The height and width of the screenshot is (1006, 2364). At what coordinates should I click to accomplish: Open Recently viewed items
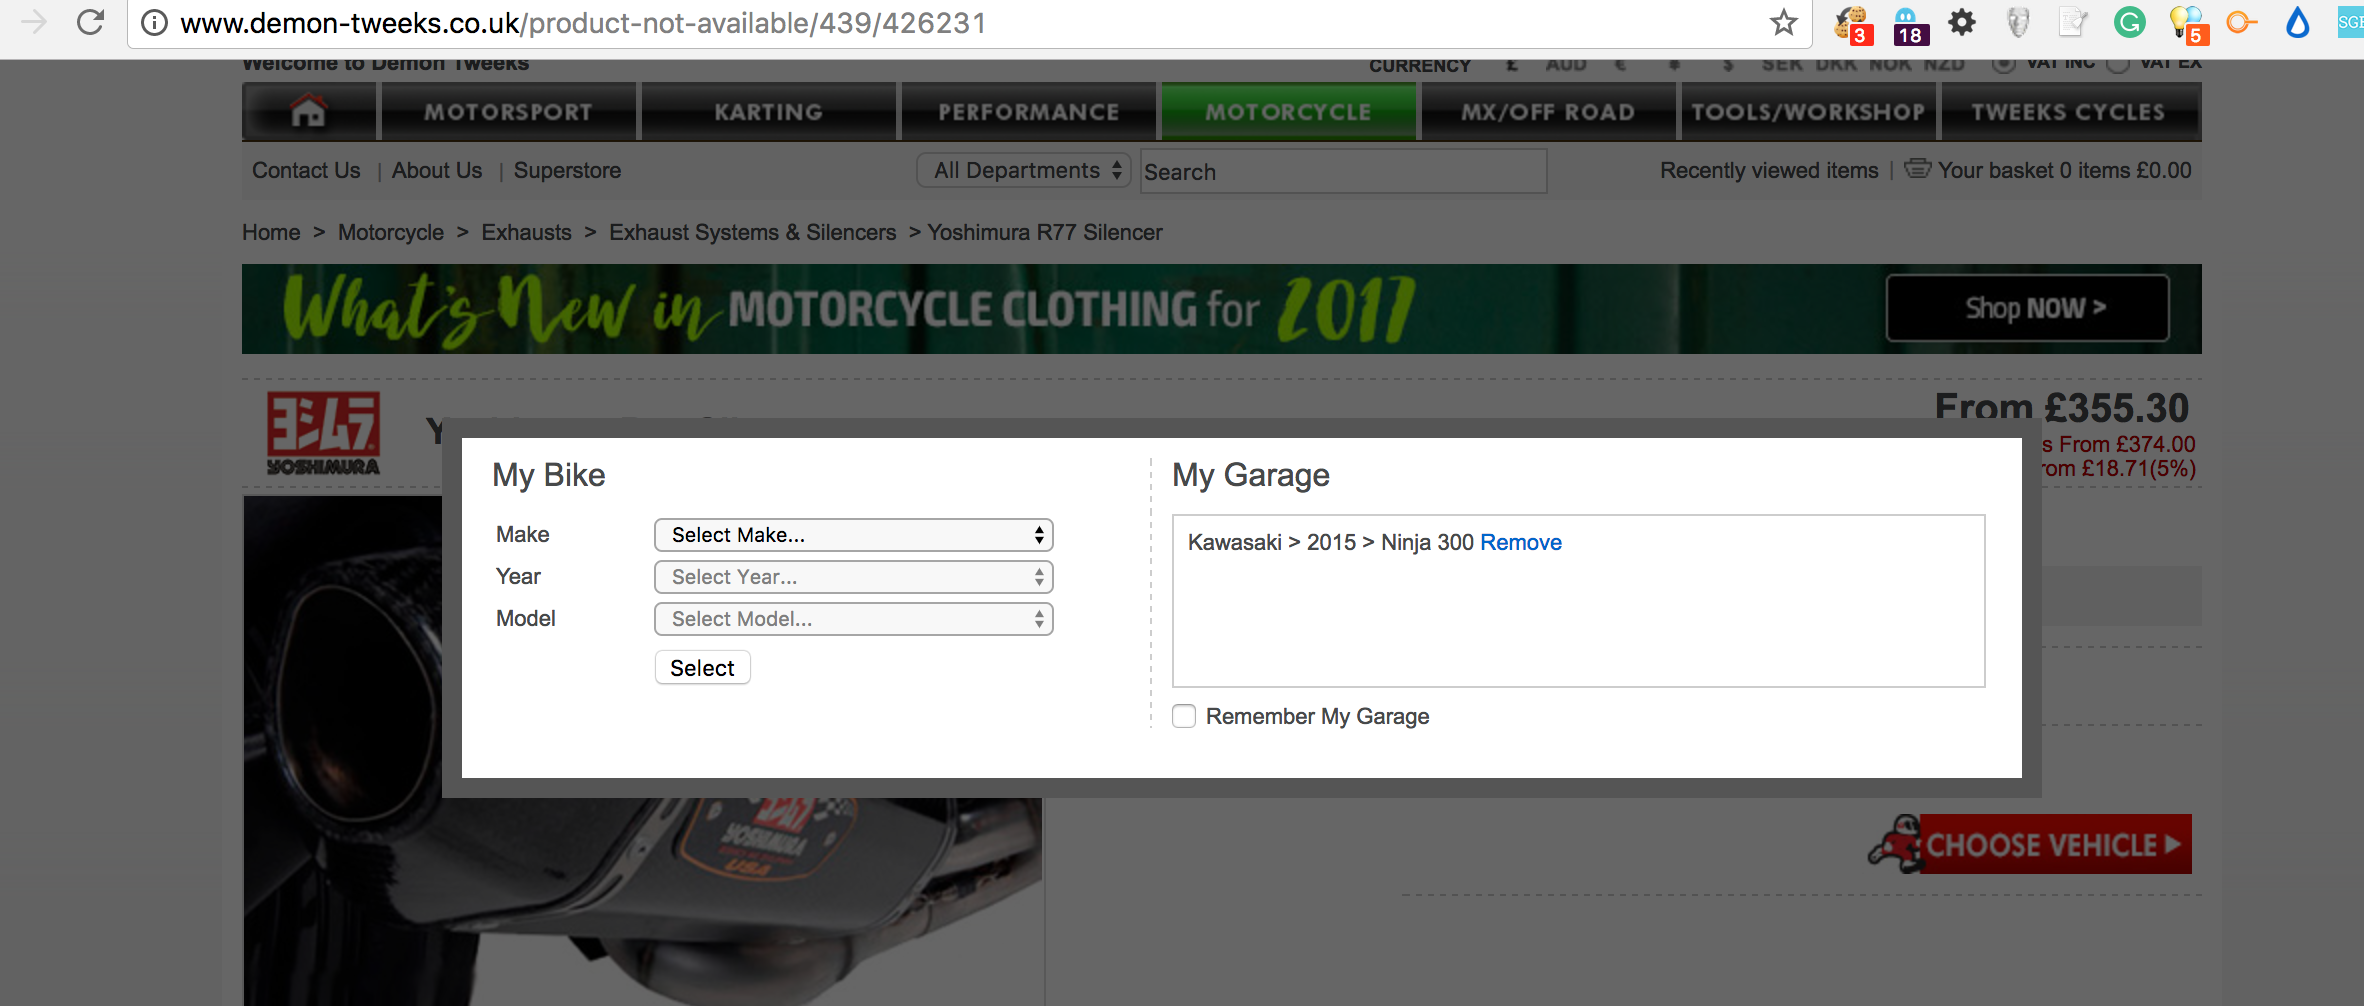tap(1769, 170)
